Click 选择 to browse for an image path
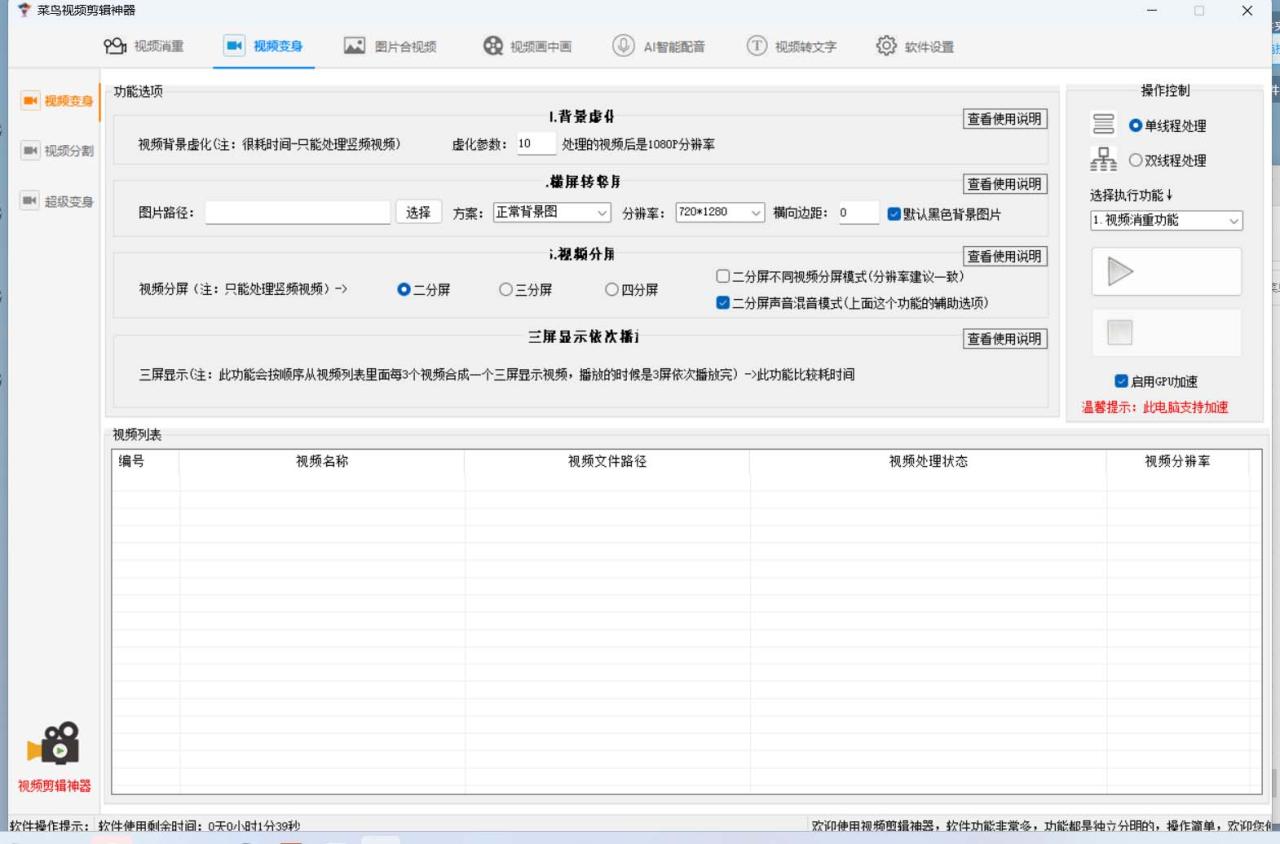The height and width of the screenshot is (844, 1280). click(418, 213)
